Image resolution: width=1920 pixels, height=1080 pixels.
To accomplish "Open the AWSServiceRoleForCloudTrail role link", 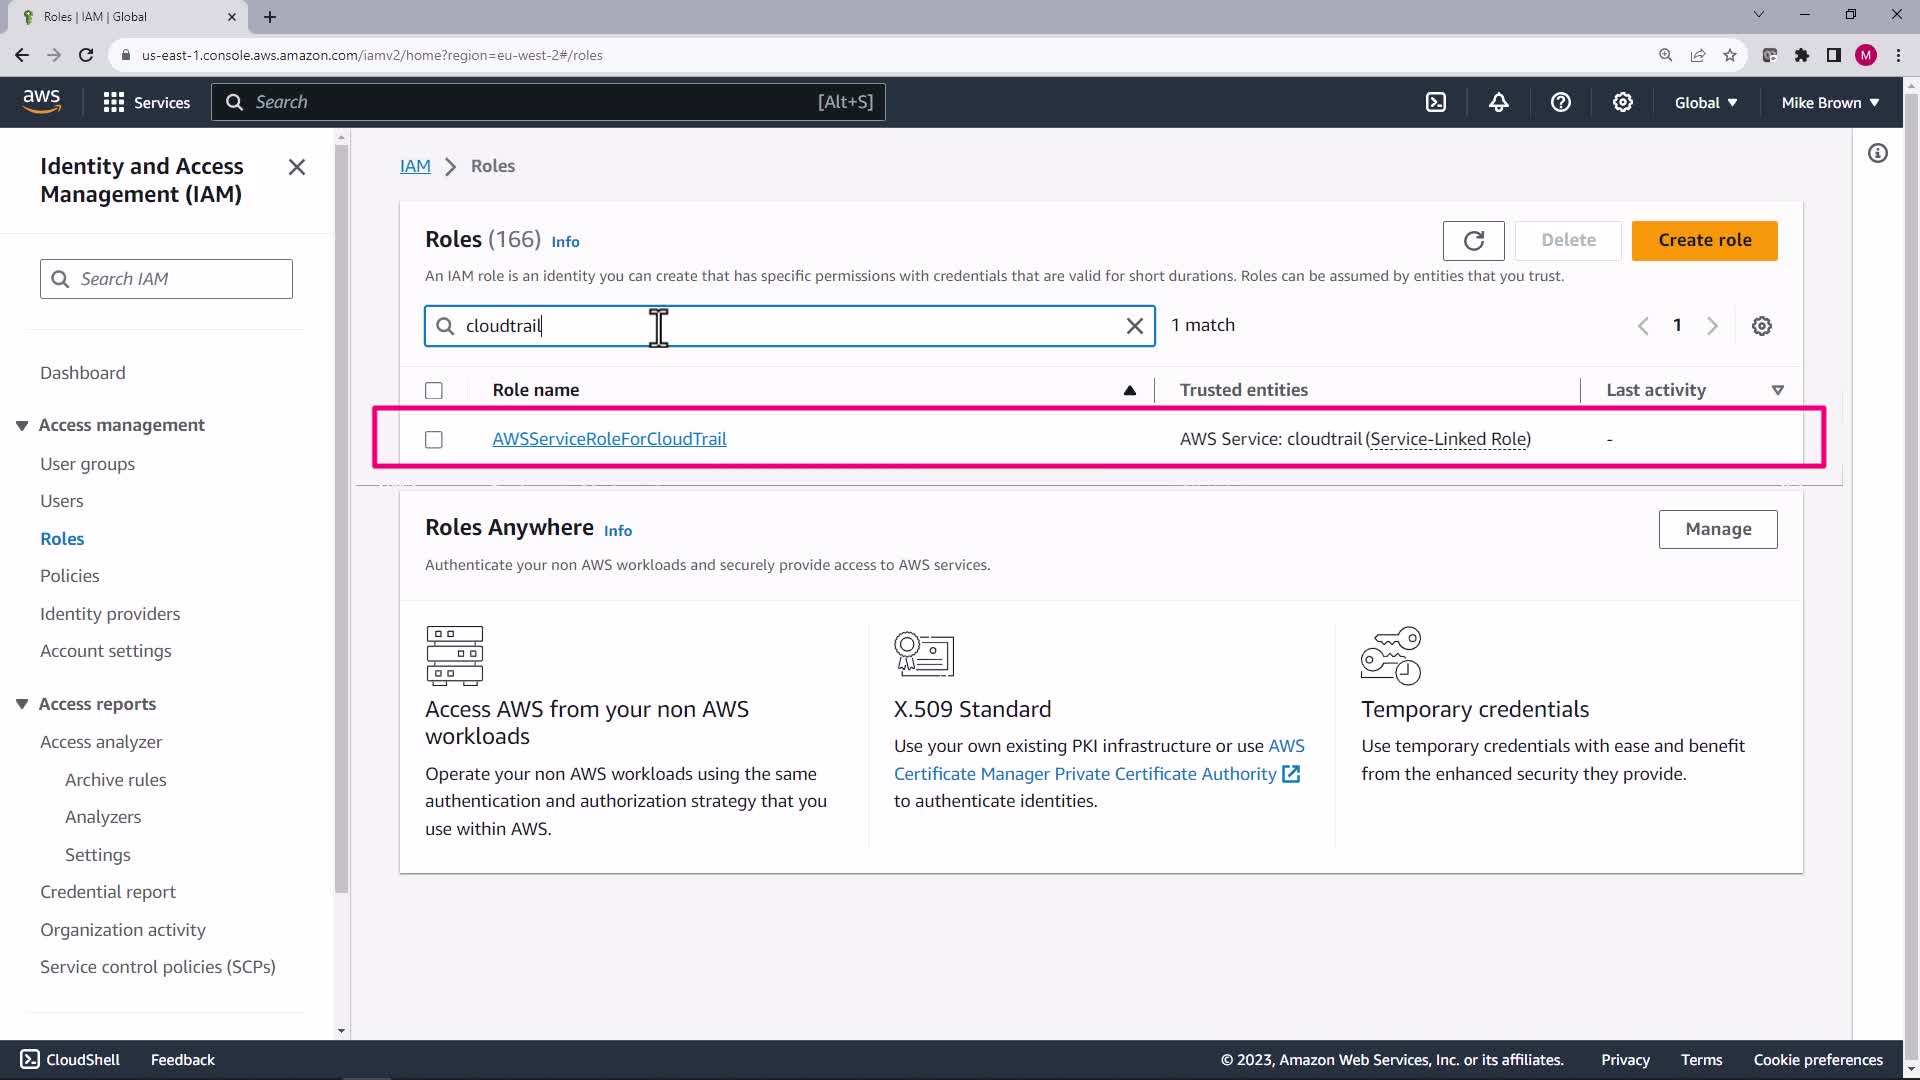I will click(x=609, y=439).
